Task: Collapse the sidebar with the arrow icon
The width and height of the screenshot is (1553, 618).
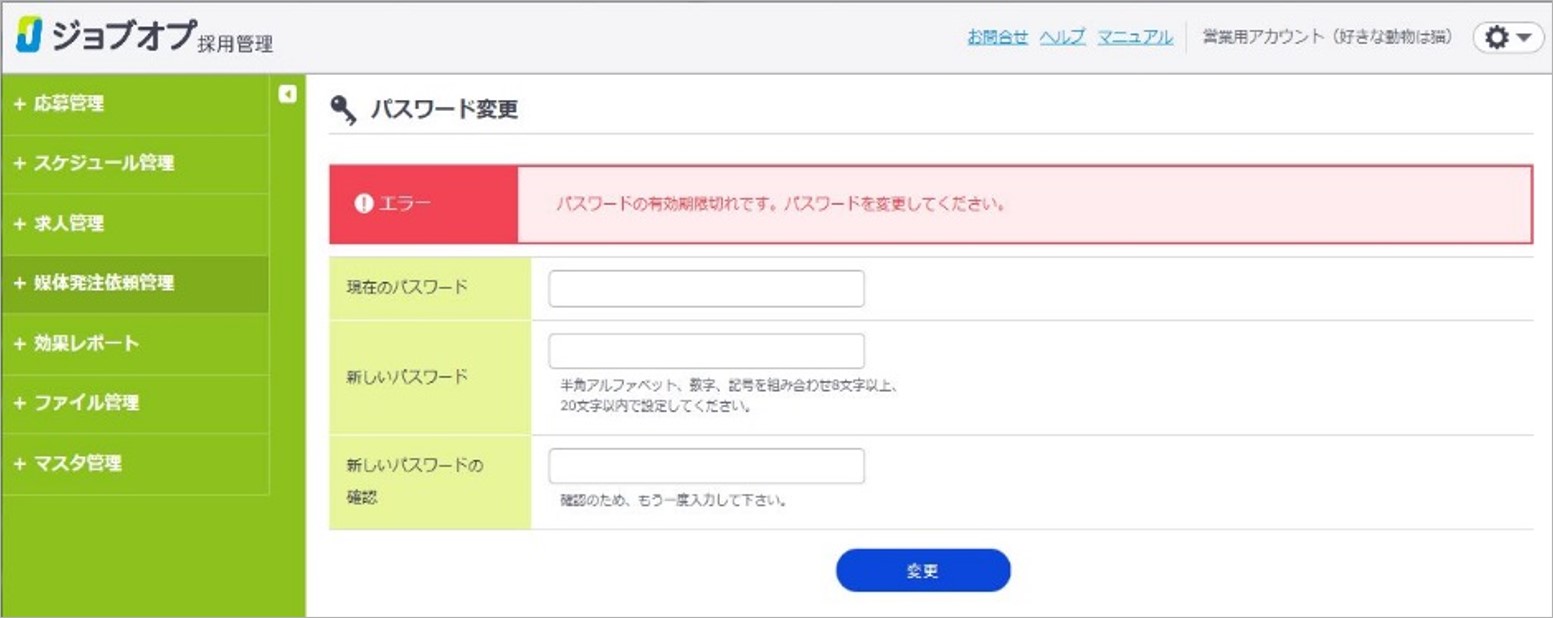Action: click(x=288, y=92)
